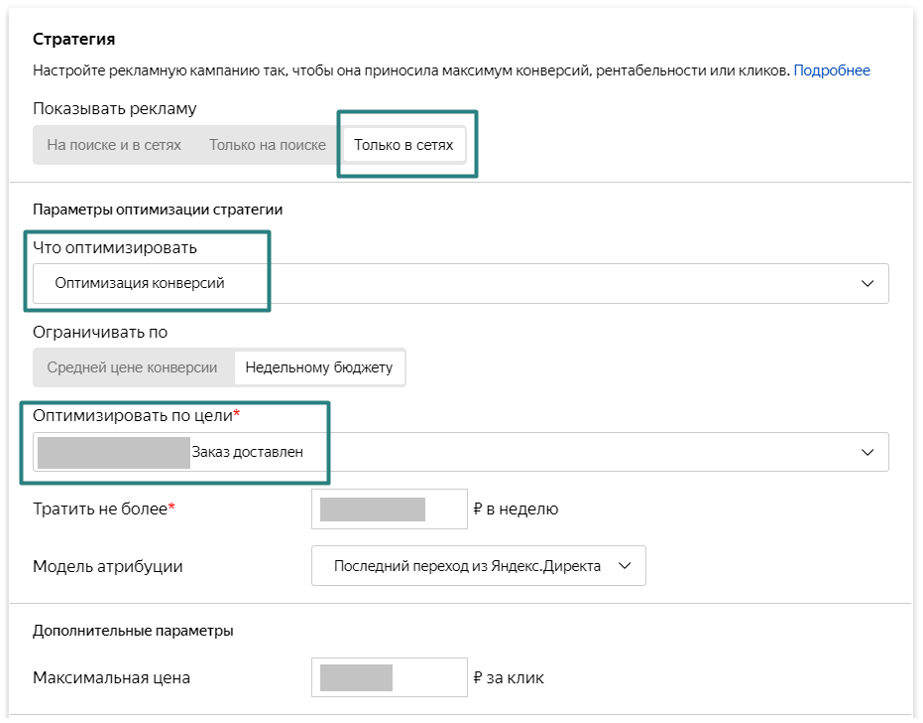Open the 'Последний переход из Яндекс.Директа' dropdown
Image resolution: width=923 pixels, height=723 pixels.
click(x=467, y=566)
